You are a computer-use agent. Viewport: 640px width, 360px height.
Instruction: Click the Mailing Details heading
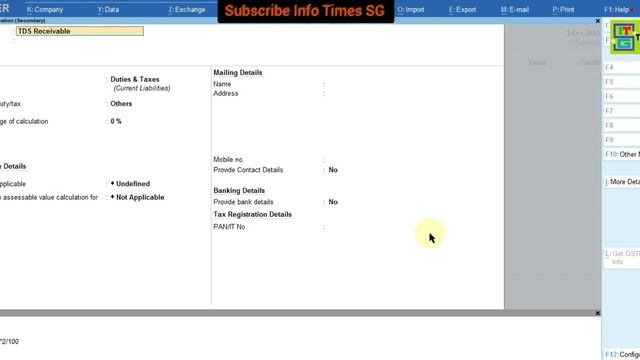click(x=238, y=73)
